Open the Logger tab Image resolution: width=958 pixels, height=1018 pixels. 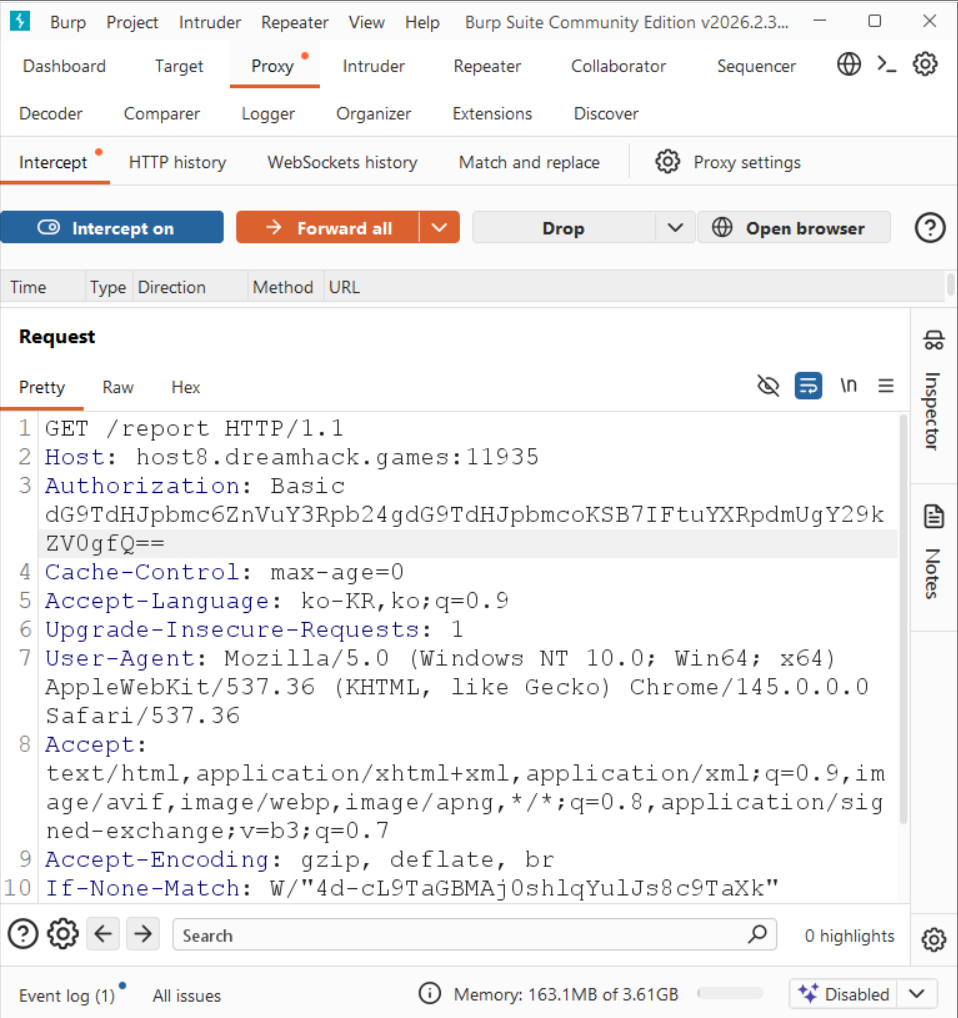coord(268,114)
